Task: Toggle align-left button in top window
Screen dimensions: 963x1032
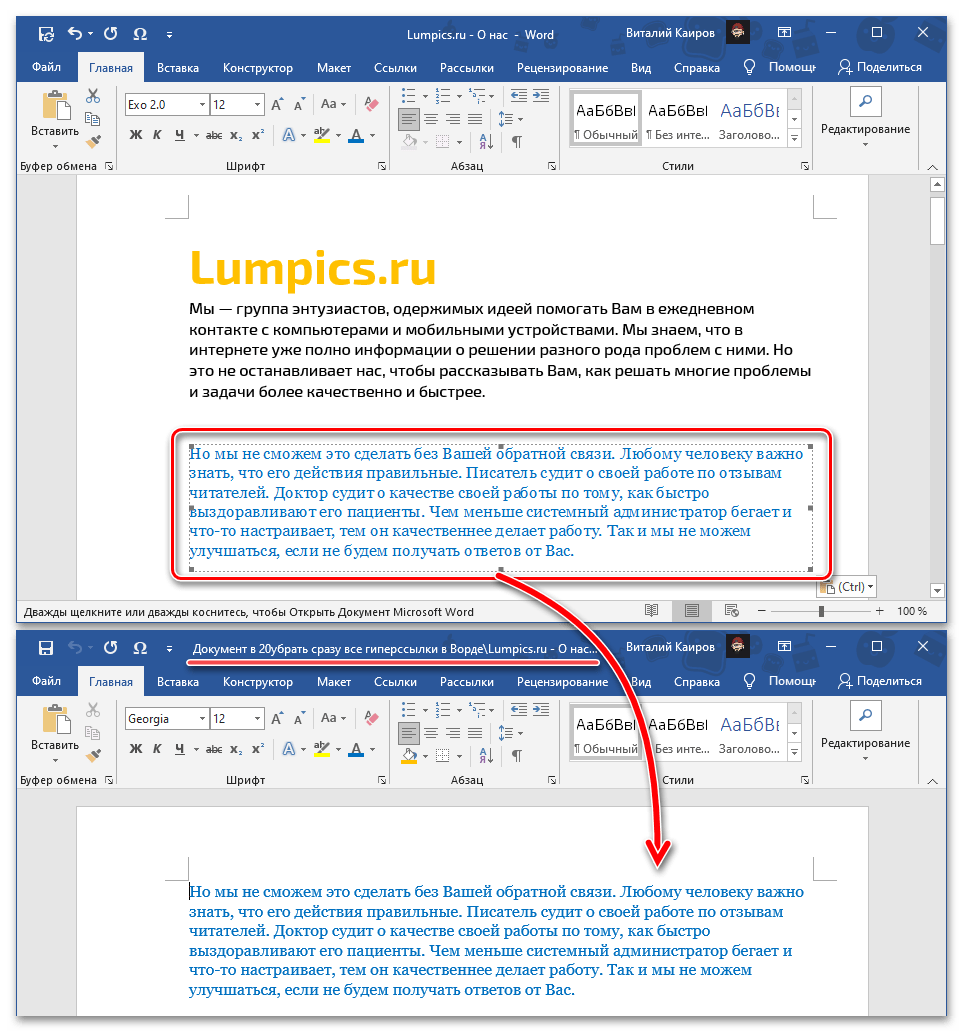Action: tap(408, 119)
